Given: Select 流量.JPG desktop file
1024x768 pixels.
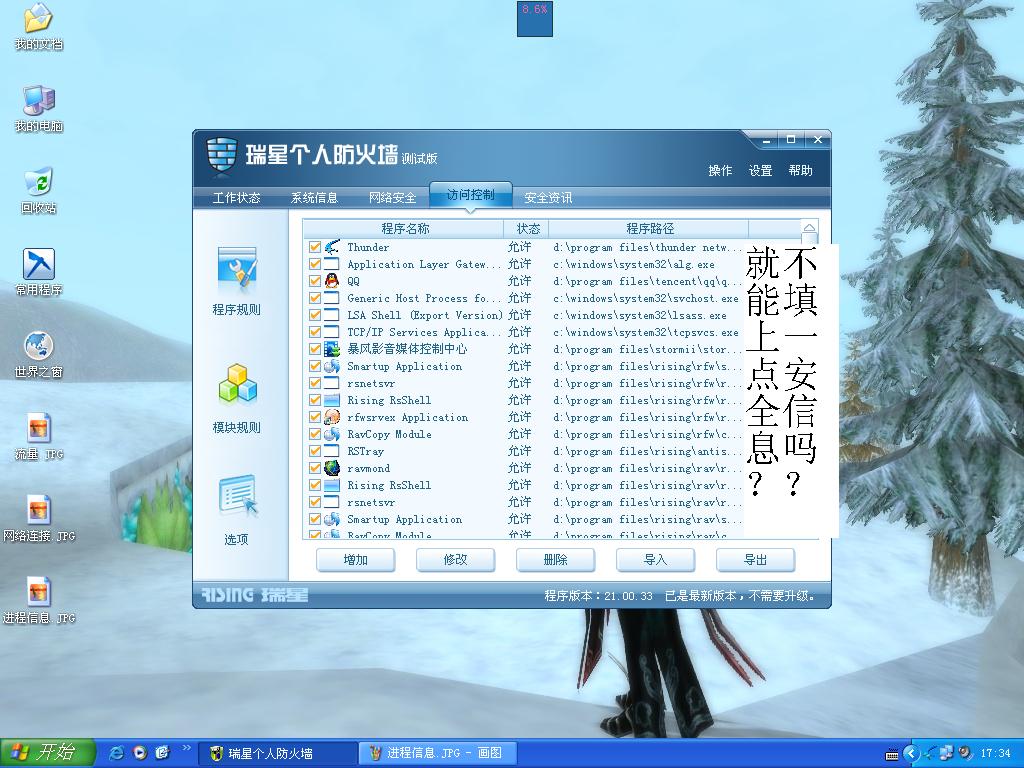Looking at the screenshot, I should pos(39,437).
